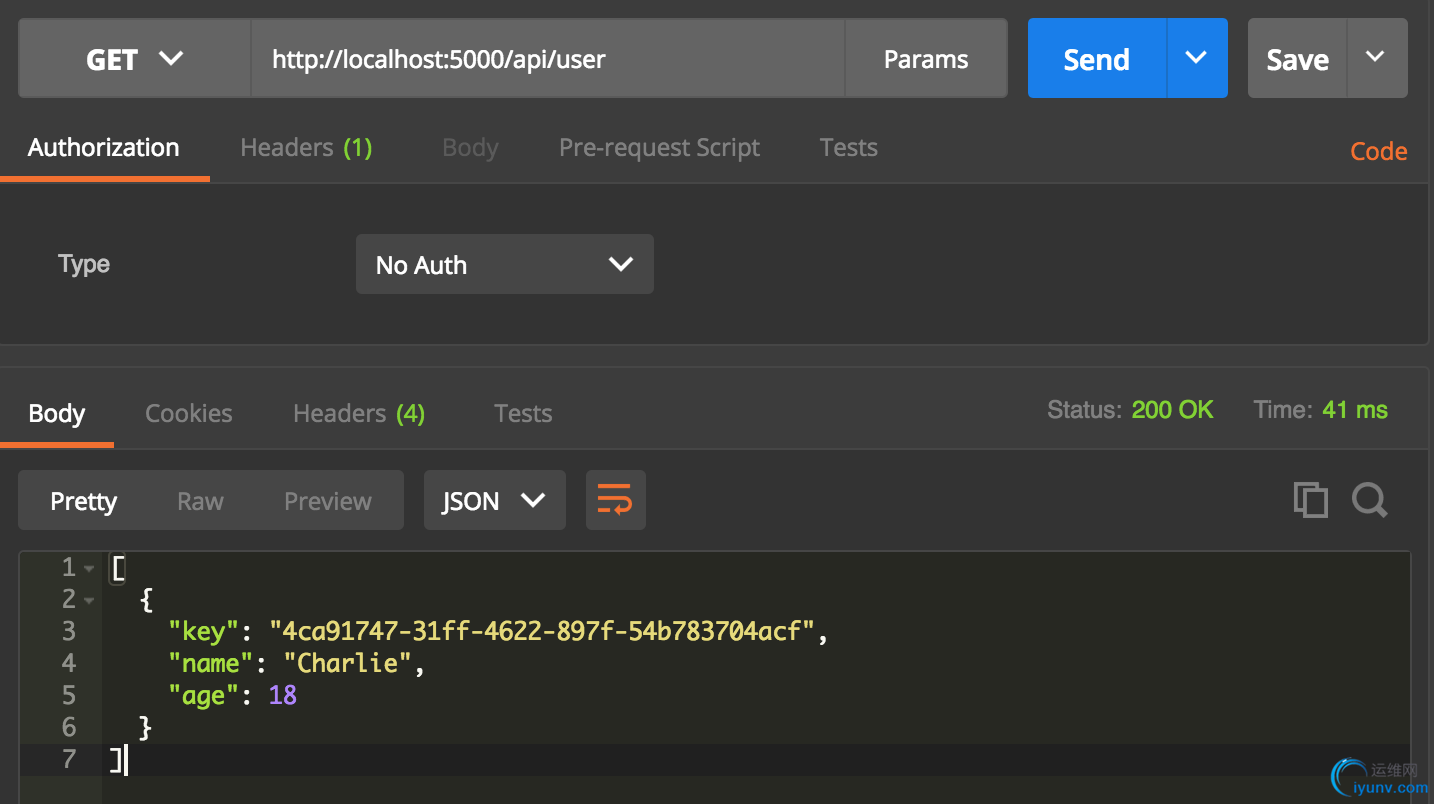
Task: Open the response Headers (4) tab
Action: point(358,414)
